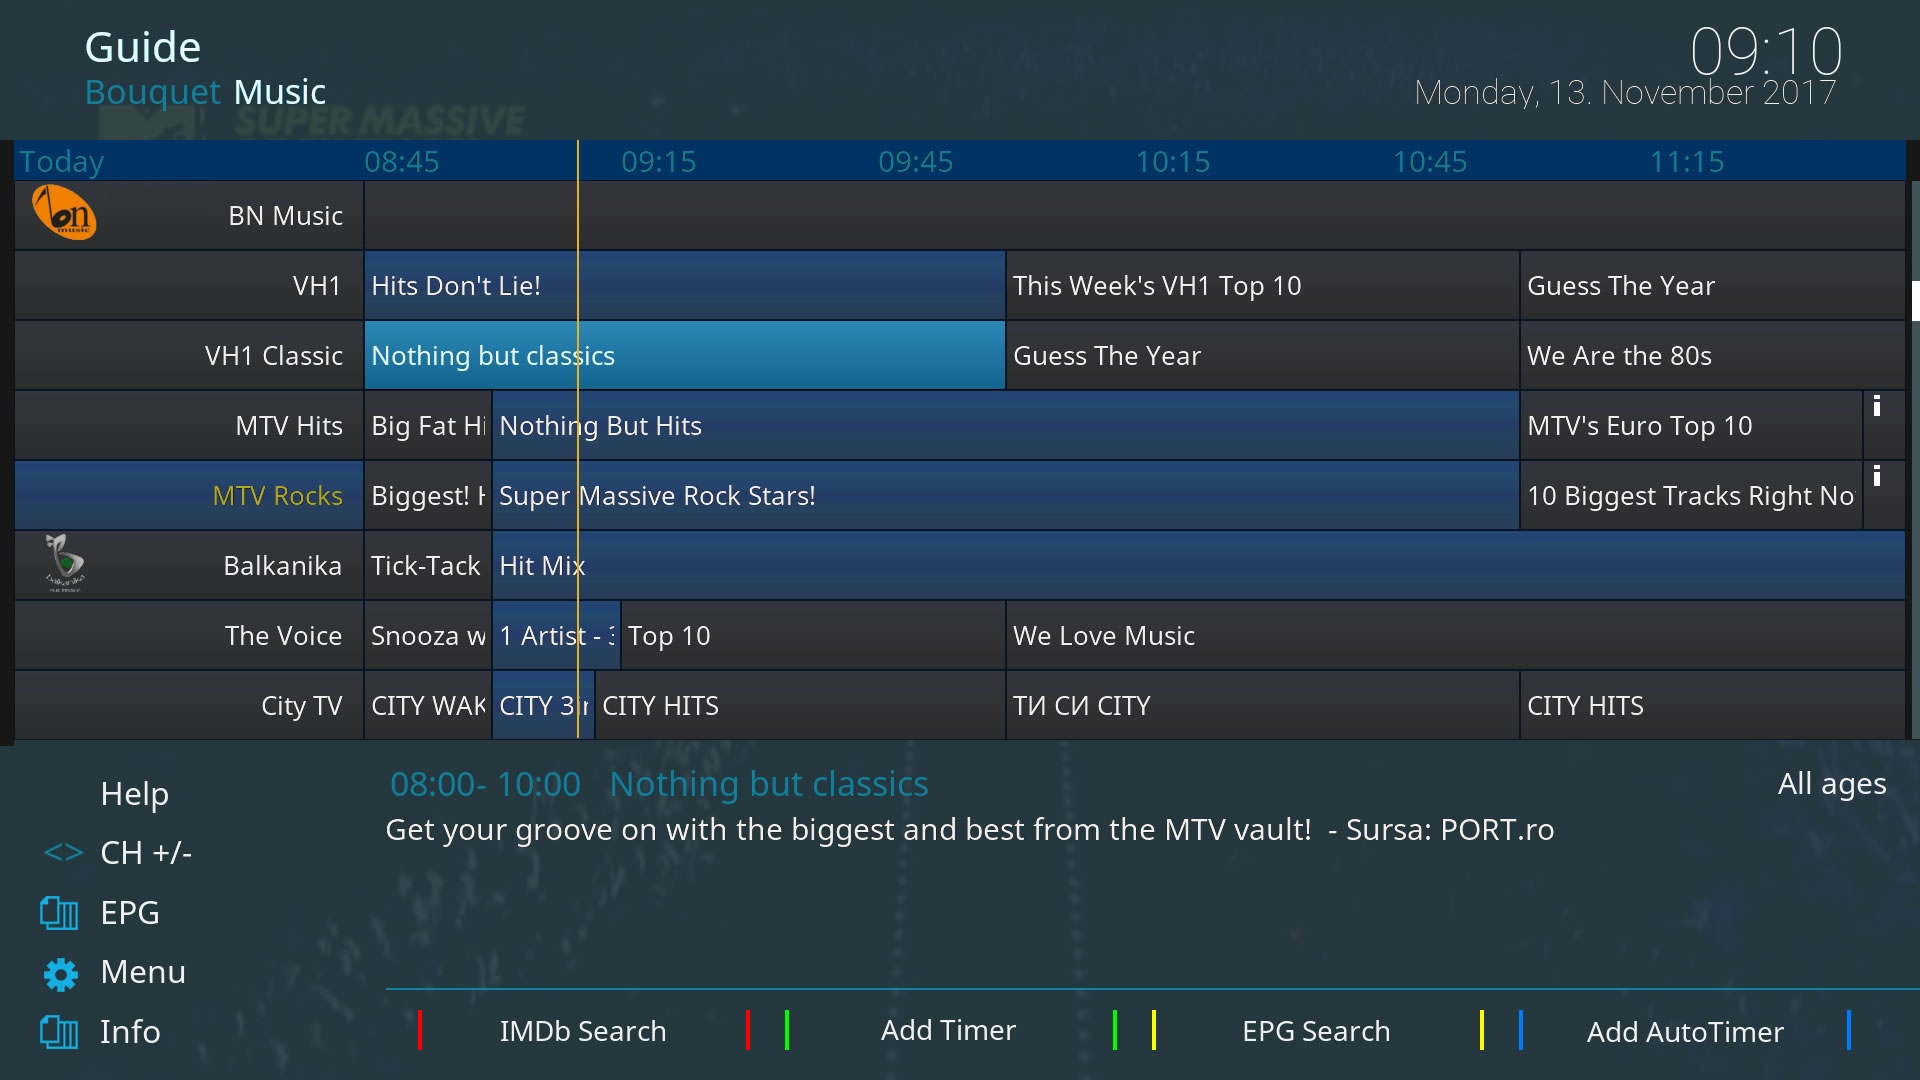This screenshot has width=1920, height=1080.
Task: Select first CITY HITS programme on City TV
Action: [800, 705]
